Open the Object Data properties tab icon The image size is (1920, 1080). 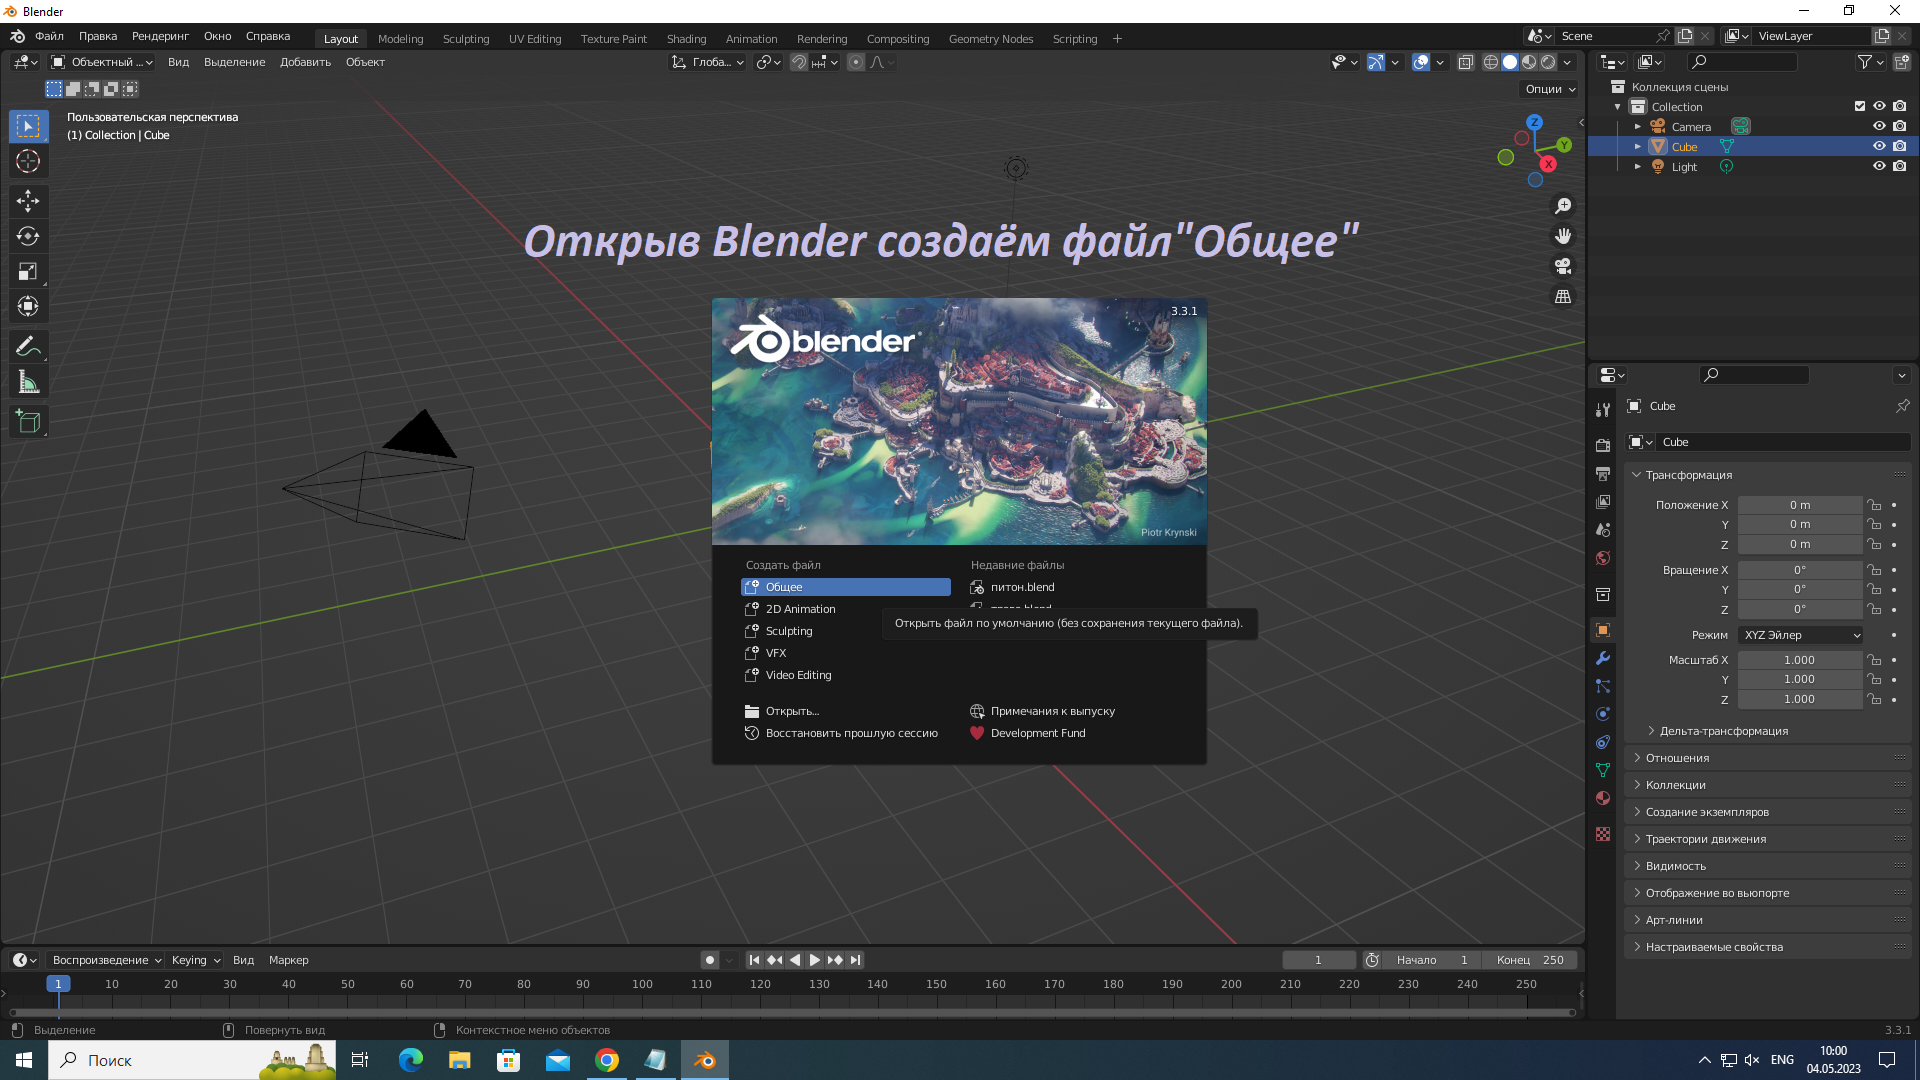(1603, 770)
